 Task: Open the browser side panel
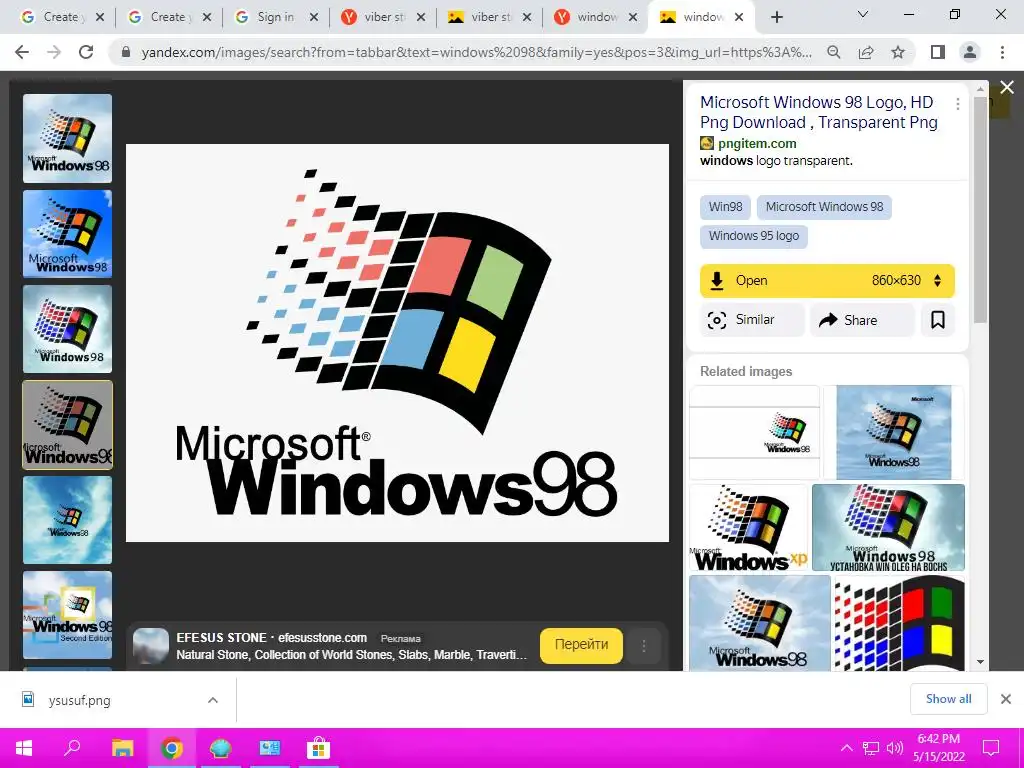click(x=938, y=52)
